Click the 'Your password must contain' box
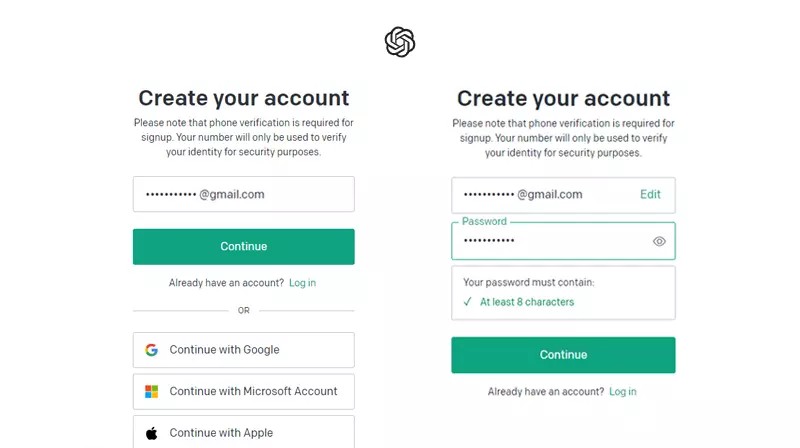This screenshot has height=448, width=800. click(x=563, y=292)
